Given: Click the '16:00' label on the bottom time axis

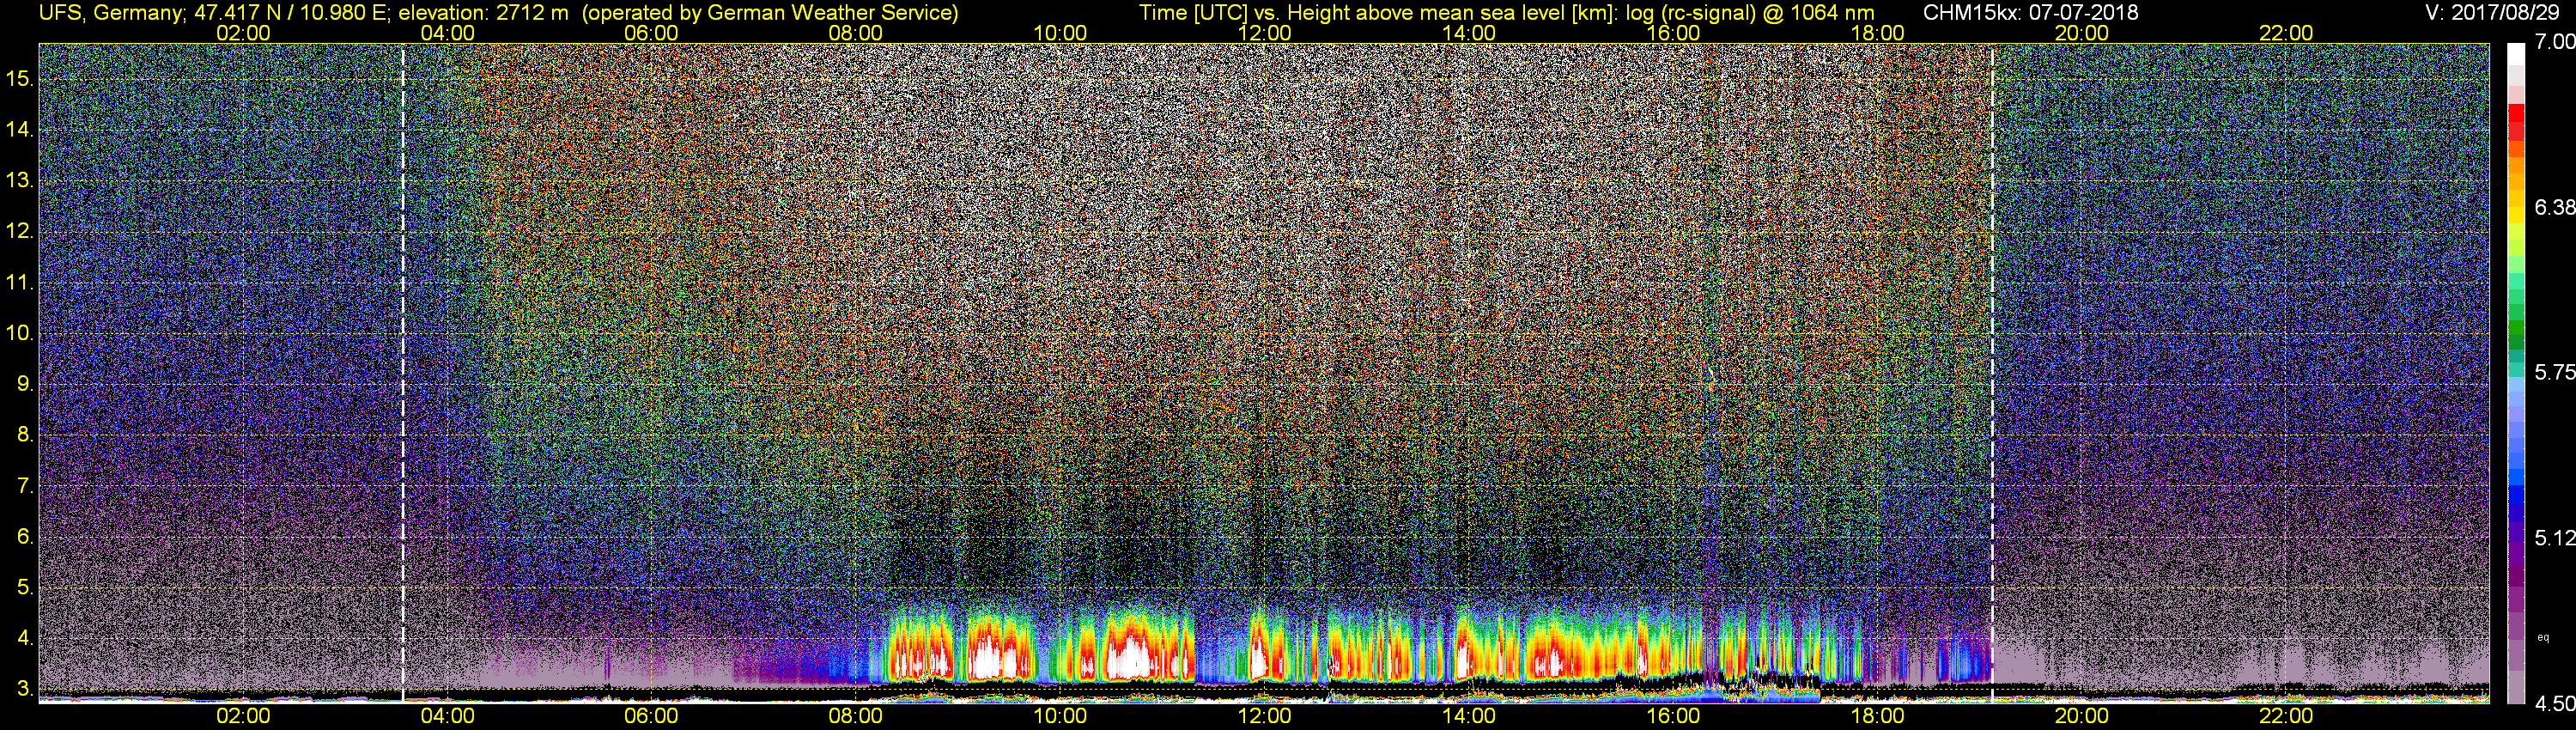Looking at the screenshot, I should pyautogui.click(x=1673, y=716).
